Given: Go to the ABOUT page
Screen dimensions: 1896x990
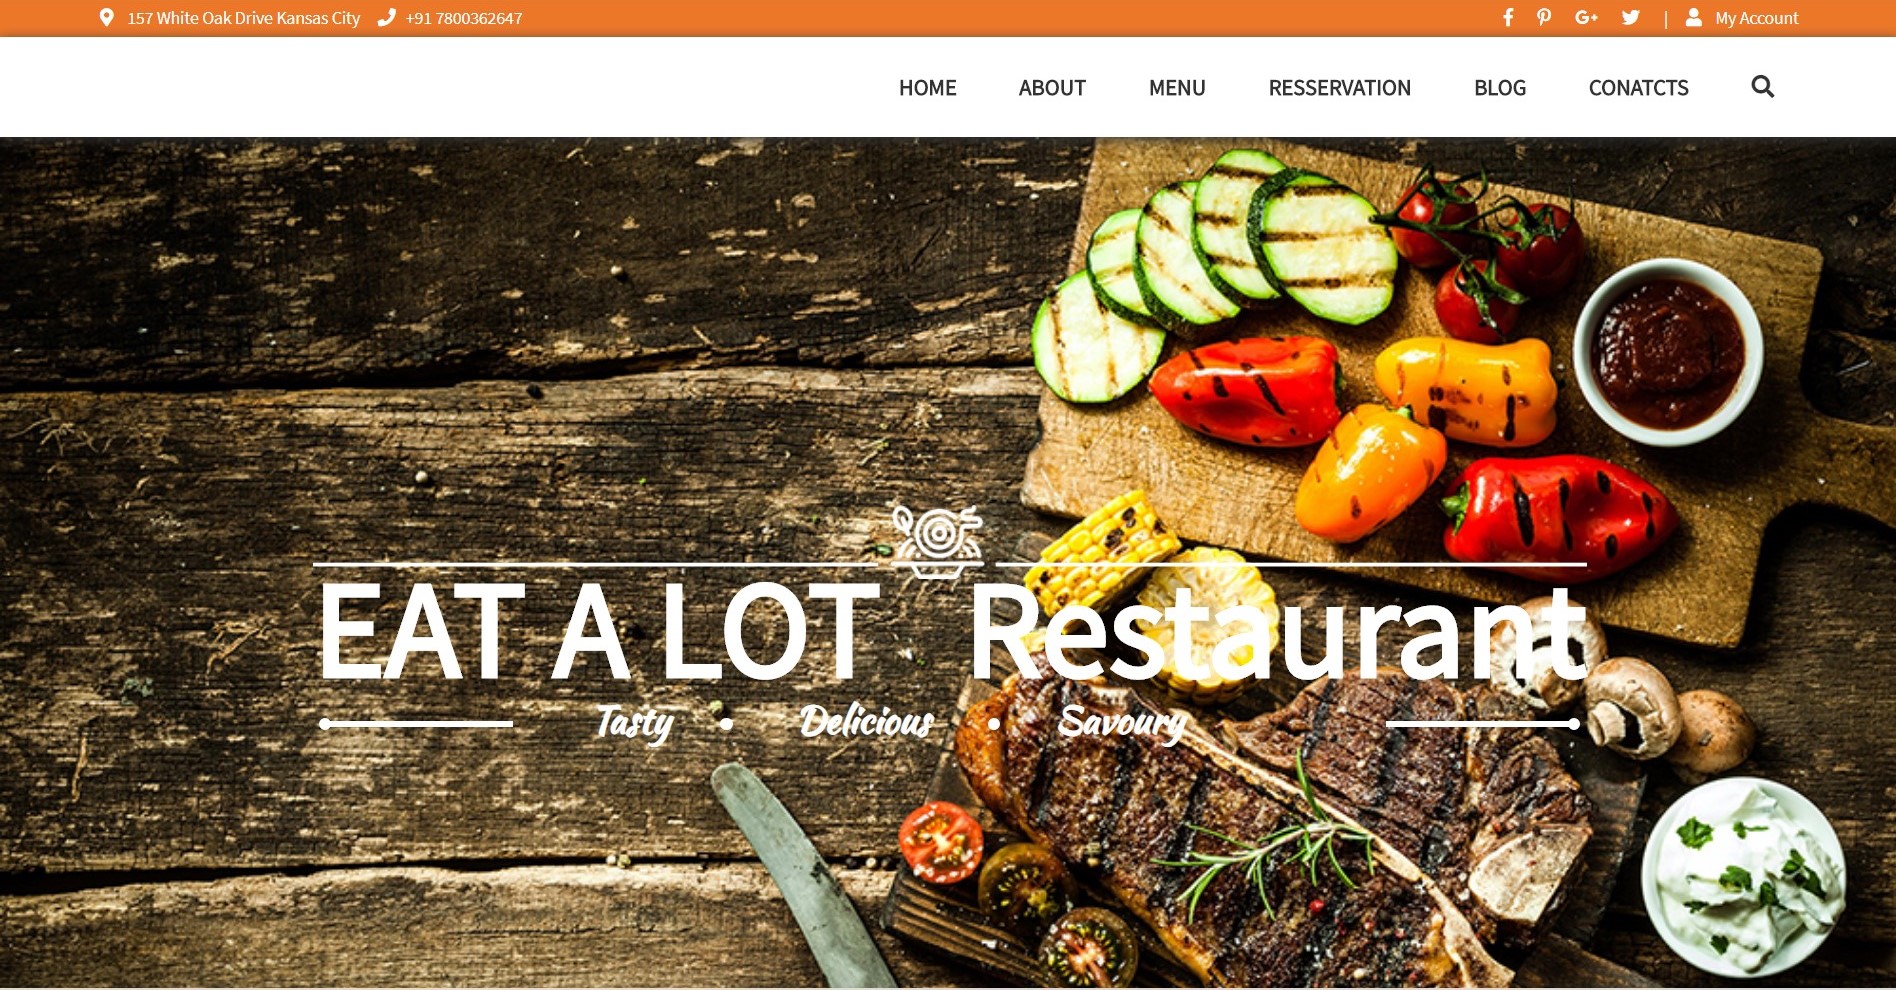Looking at the screenshot, I should 1052,88.
